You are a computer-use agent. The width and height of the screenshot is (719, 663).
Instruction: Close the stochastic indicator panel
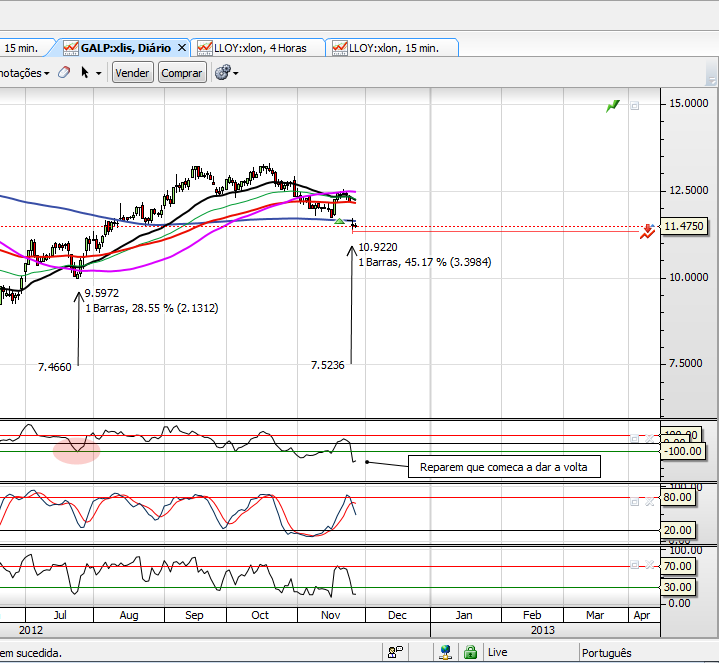tap(649, 502)
